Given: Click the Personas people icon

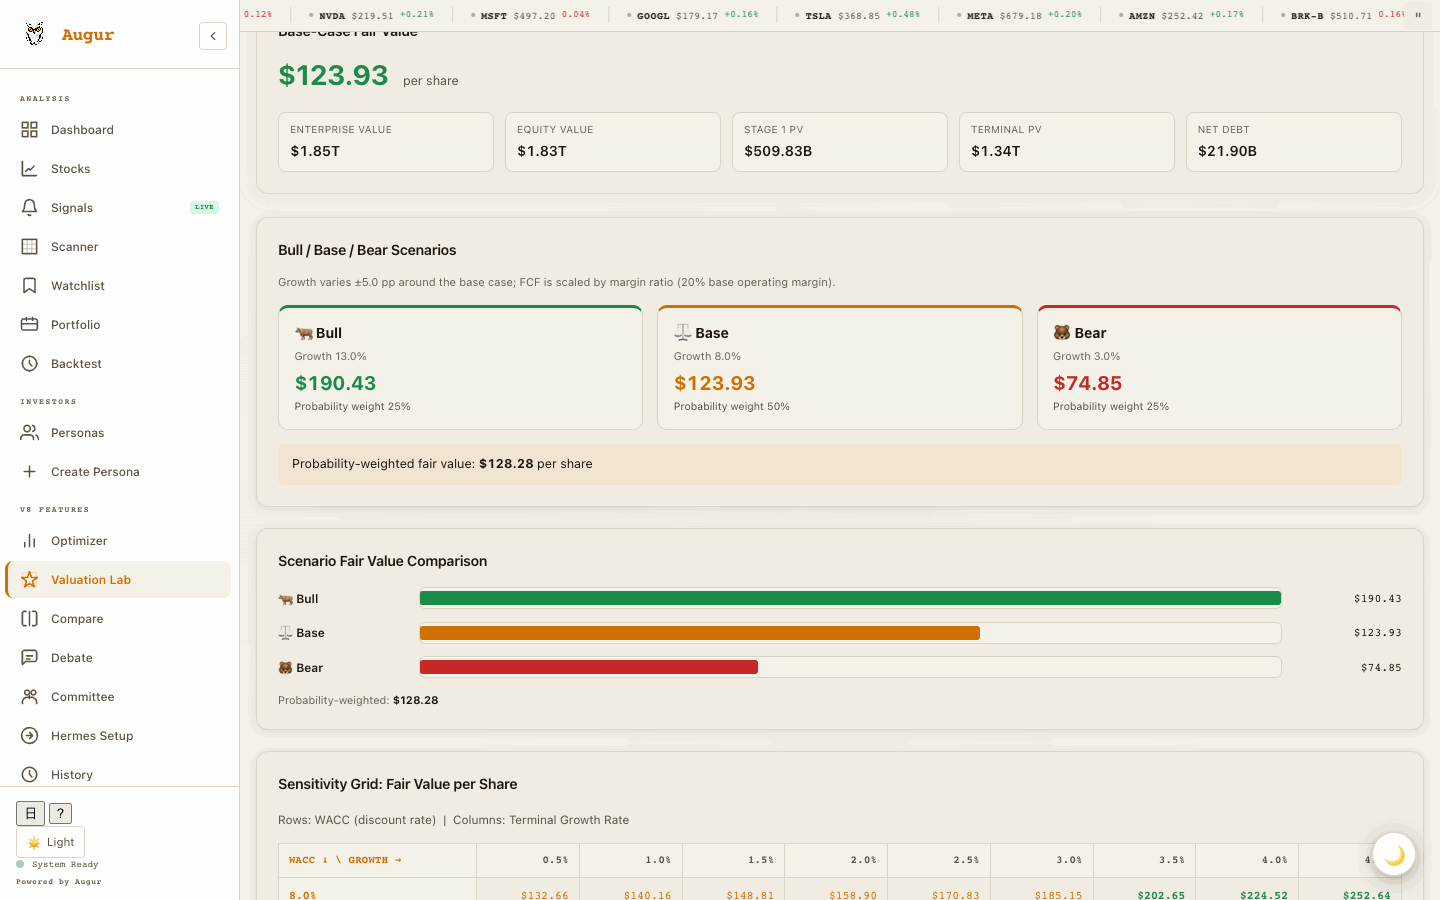Looking at the screenshot, I should tap(30, 433).
